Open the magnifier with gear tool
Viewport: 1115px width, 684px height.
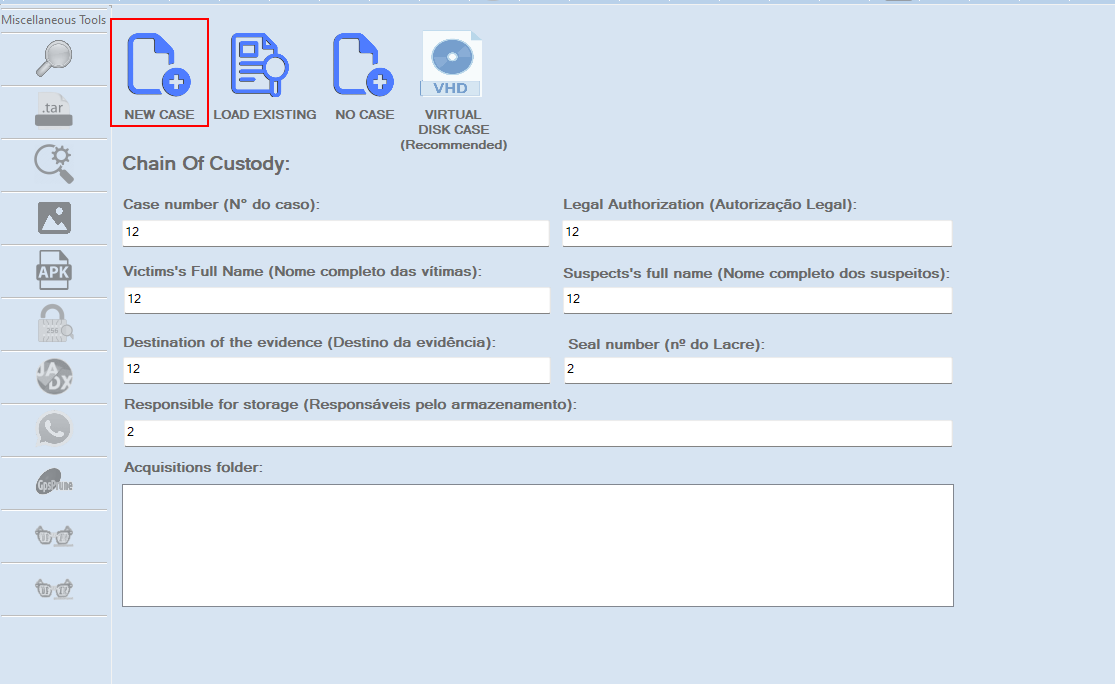point(54,164)
